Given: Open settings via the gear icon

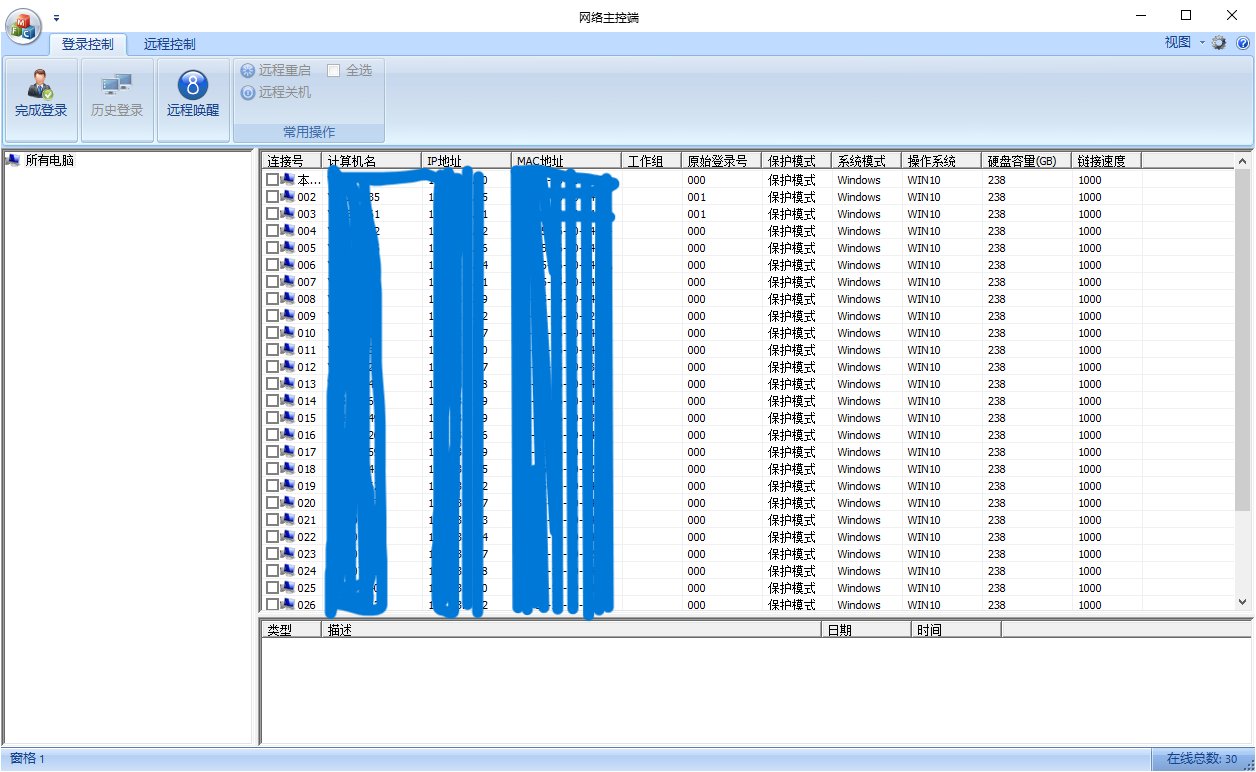Looking at the screenshot, I should click(x=1219, y=43).
